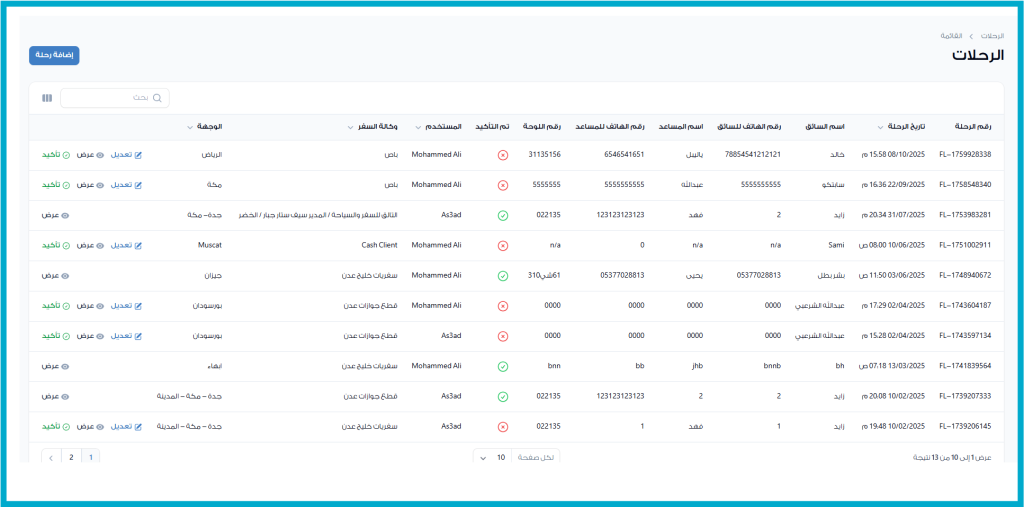Click into the بحث search field

(110, 98)
